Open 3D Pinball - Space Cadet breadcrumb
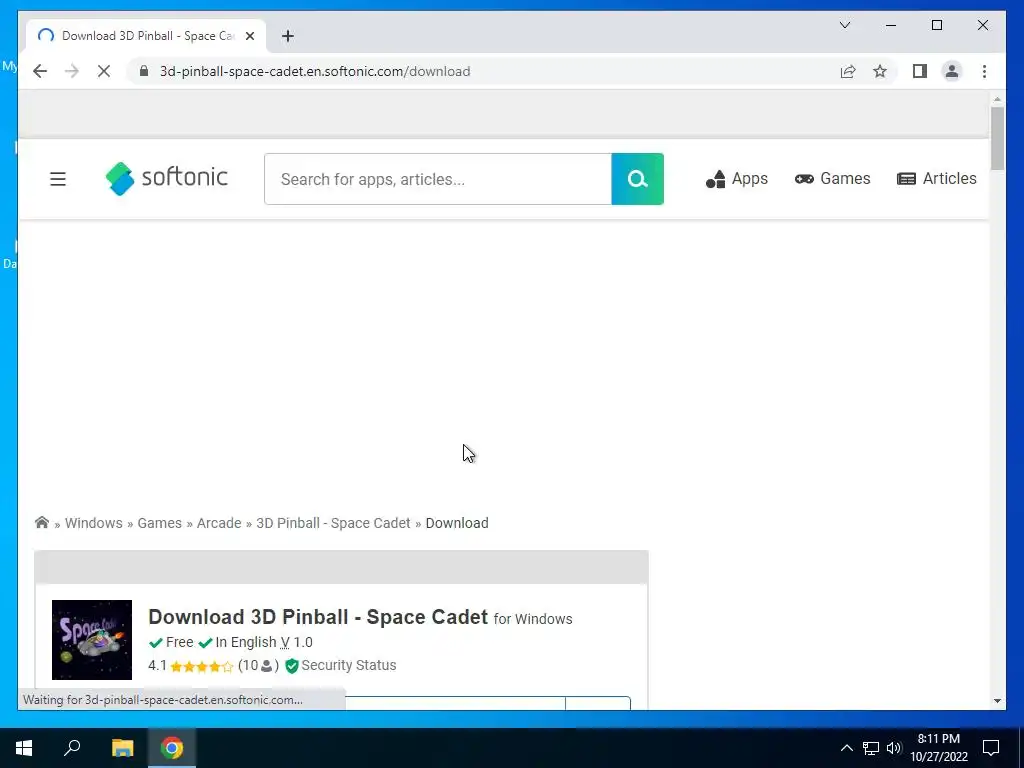Viewport: 1024px width, 768px height. pos(333,523)
